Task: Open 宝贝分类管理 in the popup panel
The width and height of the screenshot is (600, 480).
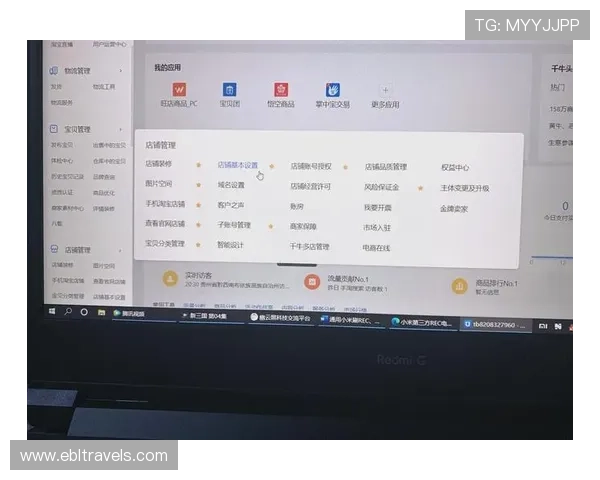Action: tap(165, 243)
